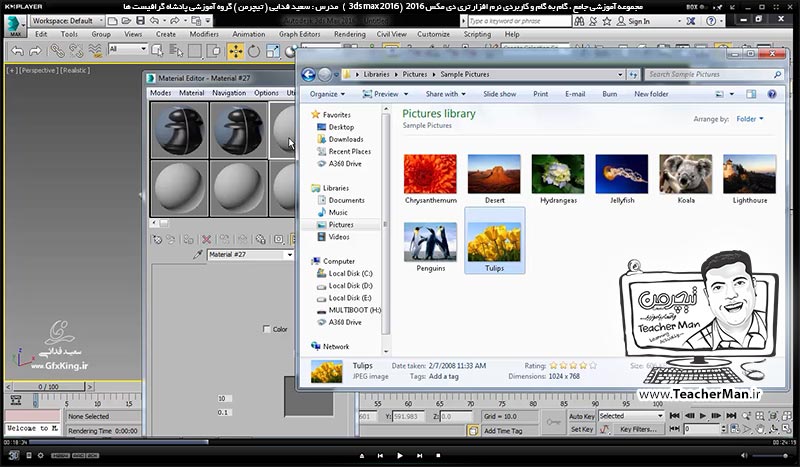
Task: Toggle Key Mode icon beside time slider
Action: (x=15, y=400)
